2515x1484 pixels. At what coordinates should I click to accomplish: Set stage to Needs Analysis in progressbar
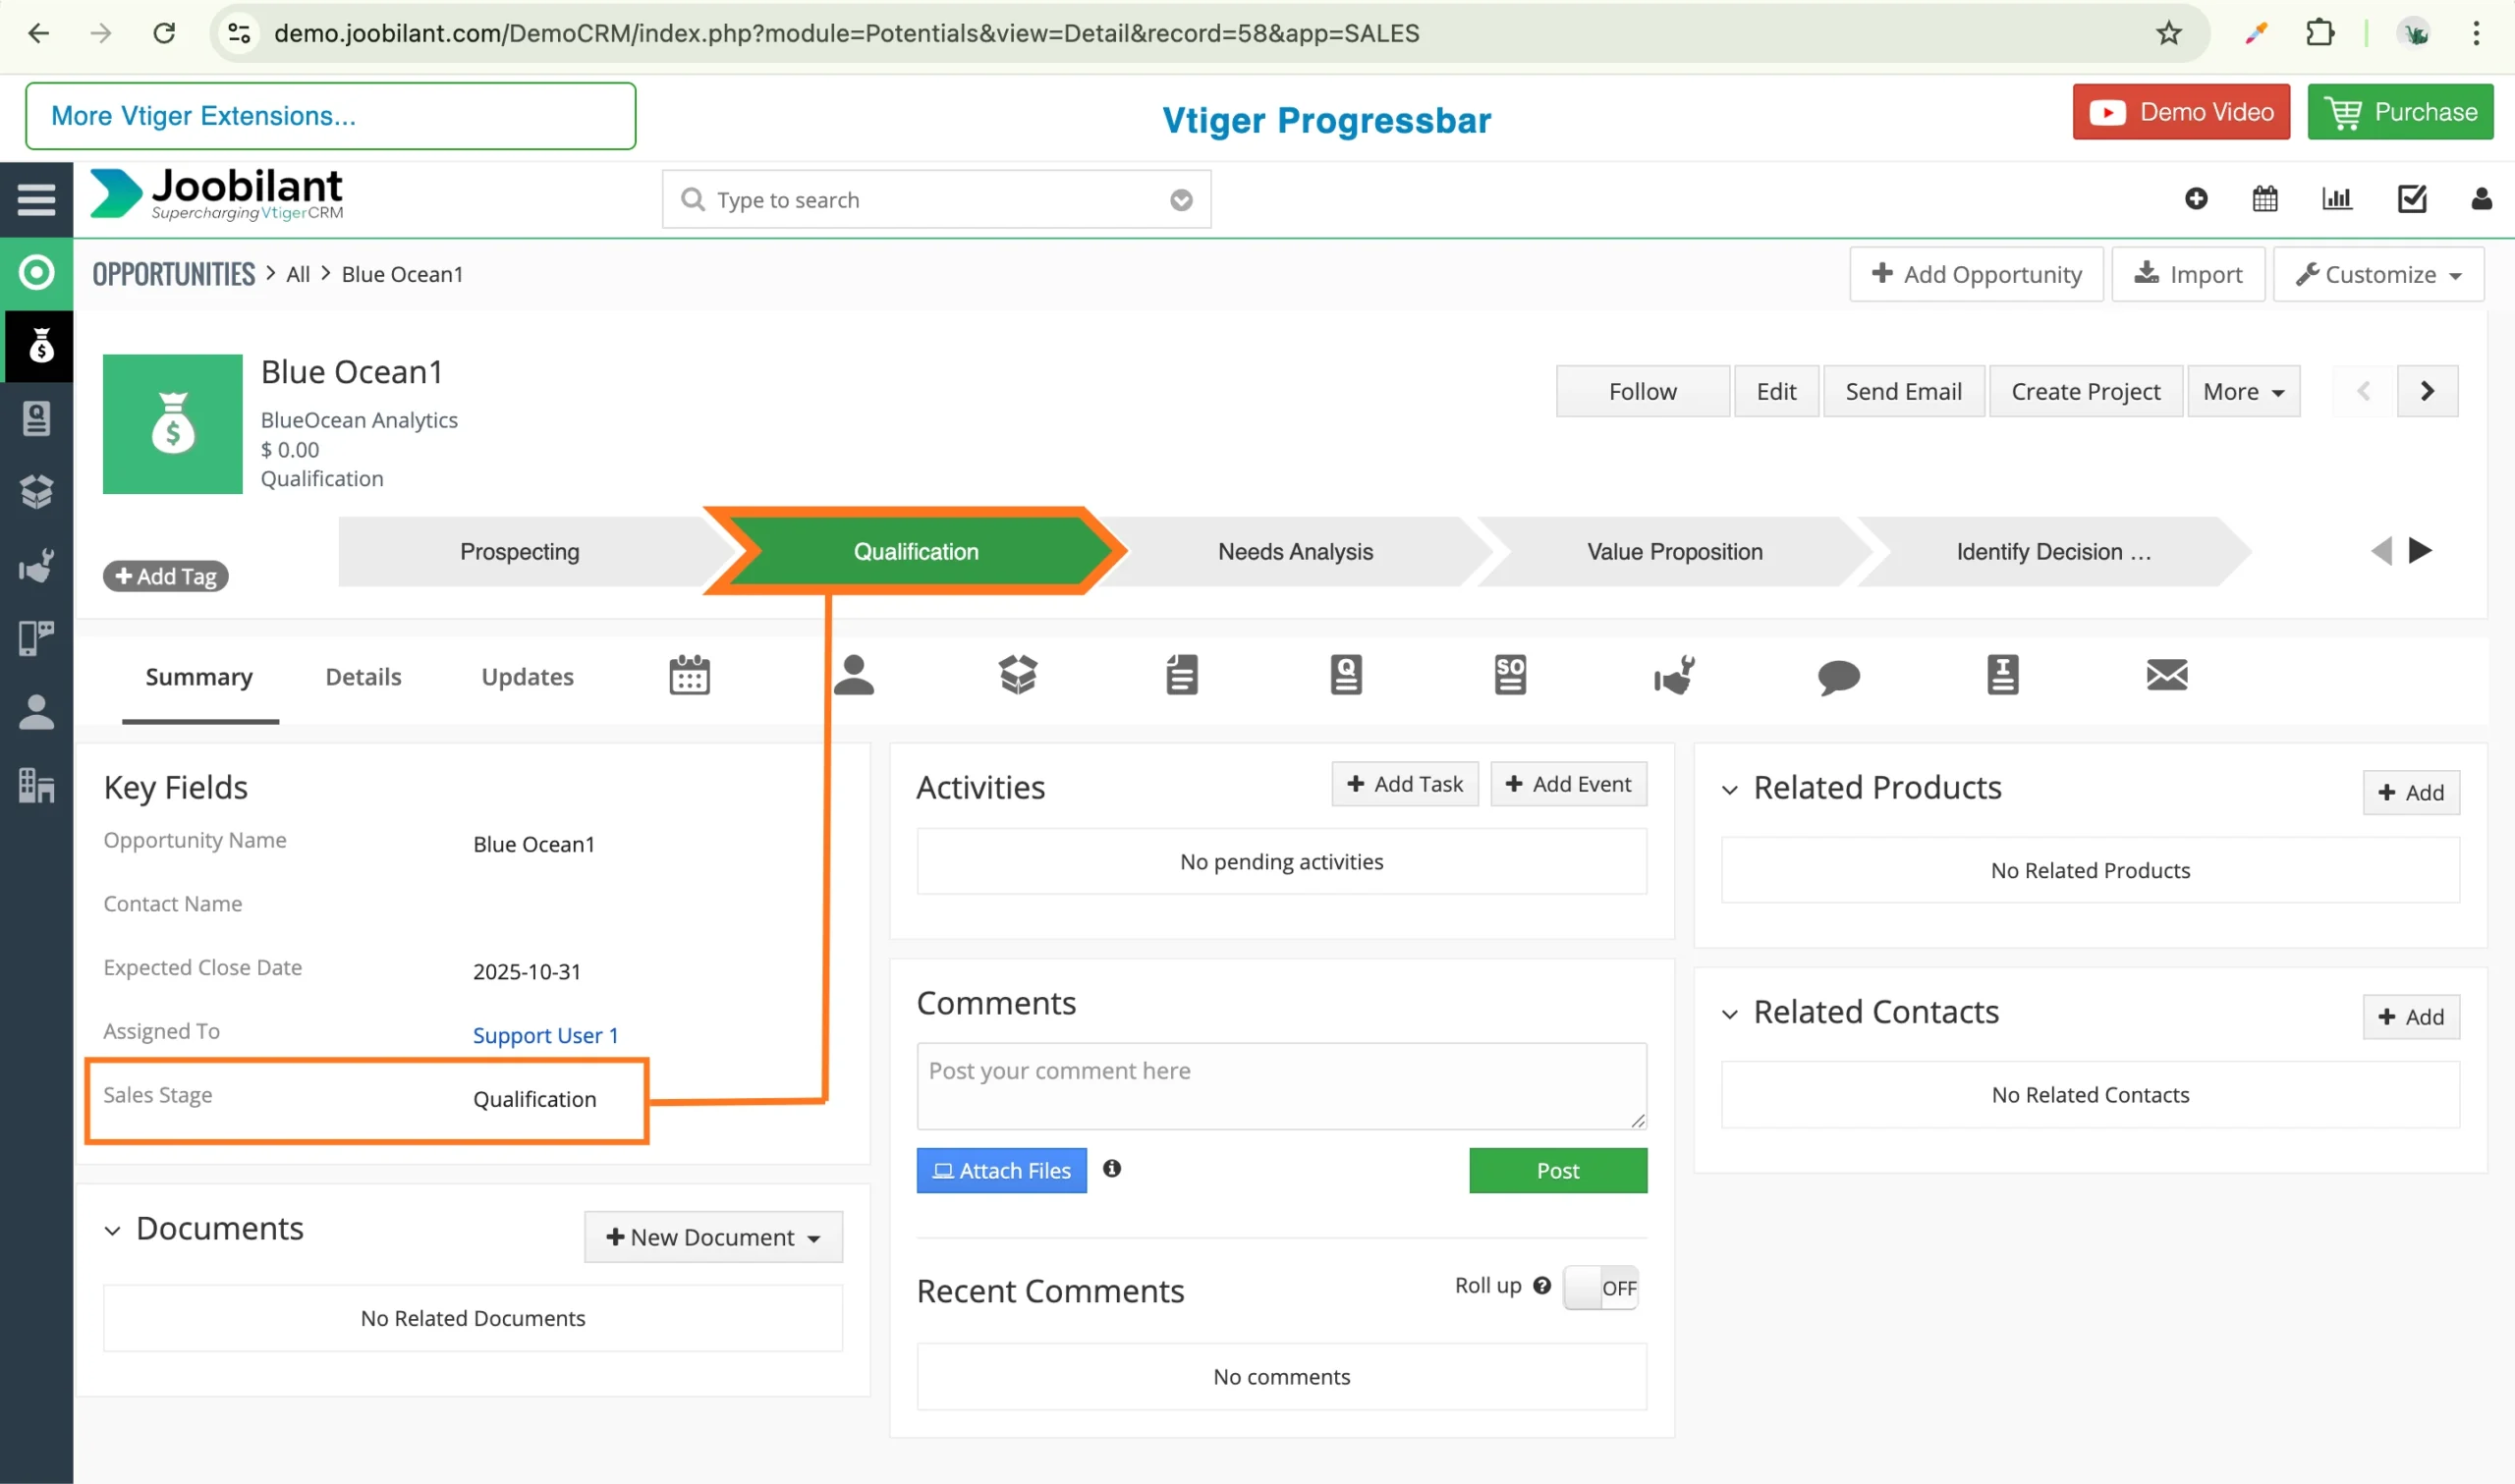(x=1295, y=552)
